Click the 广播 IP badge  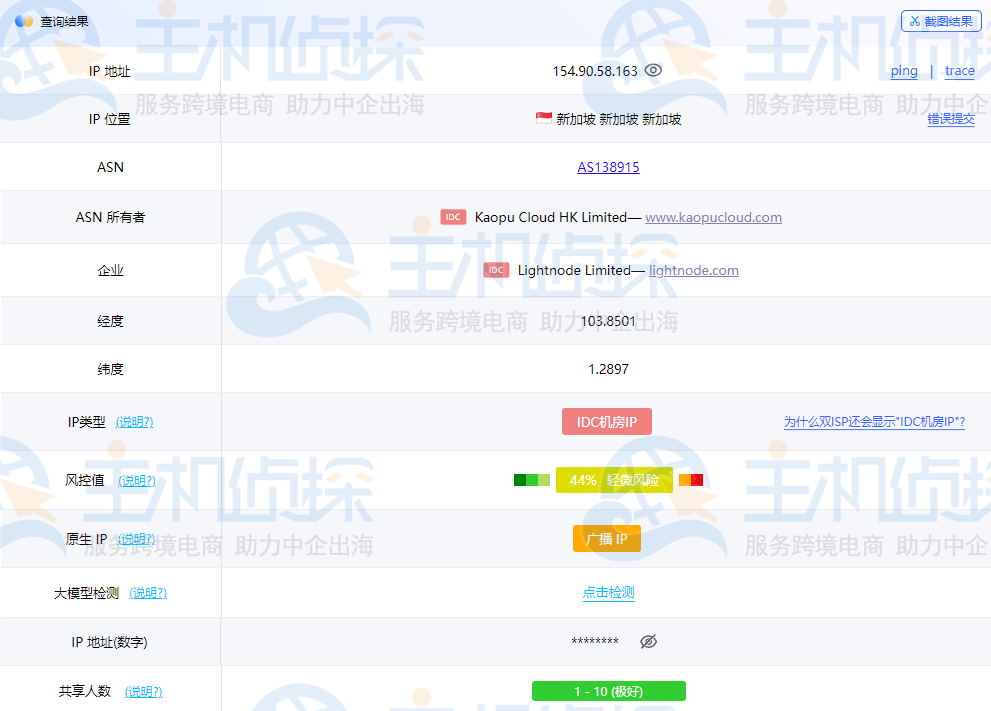click(607, 538)
